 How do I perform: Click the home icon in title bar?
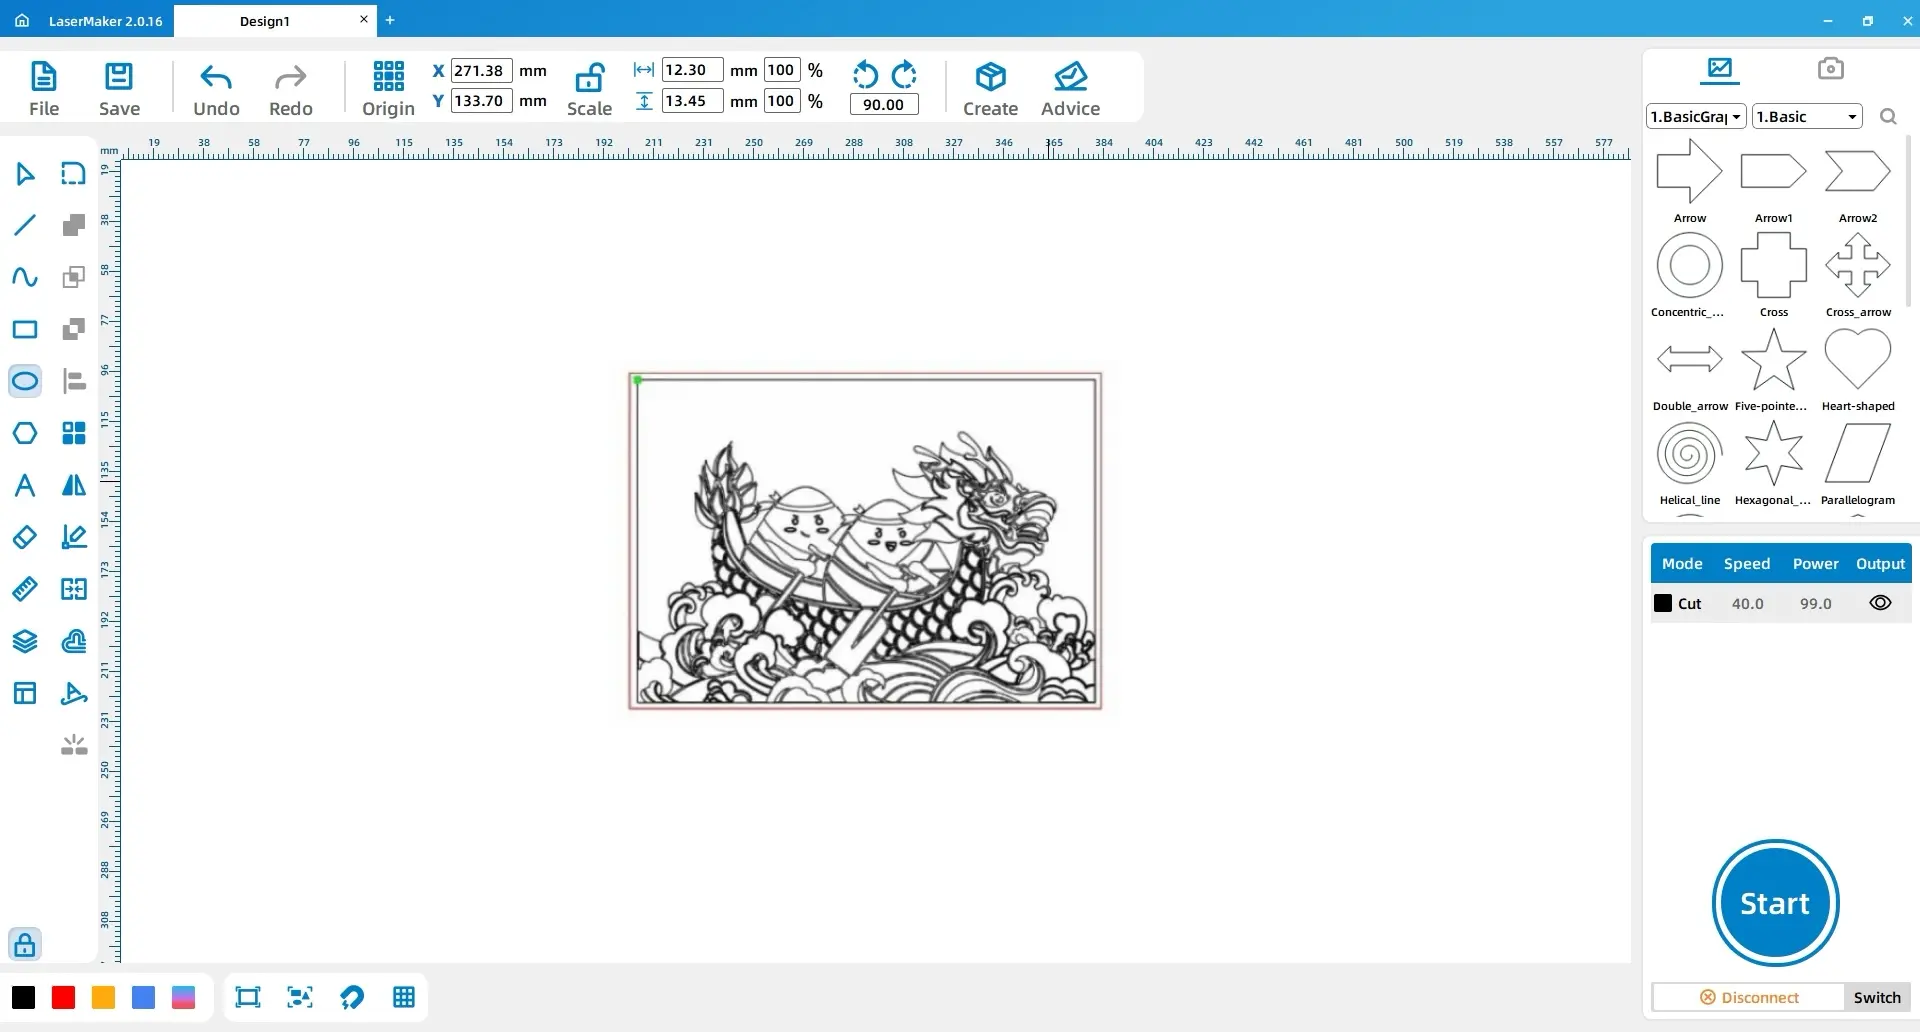point(22,20)
